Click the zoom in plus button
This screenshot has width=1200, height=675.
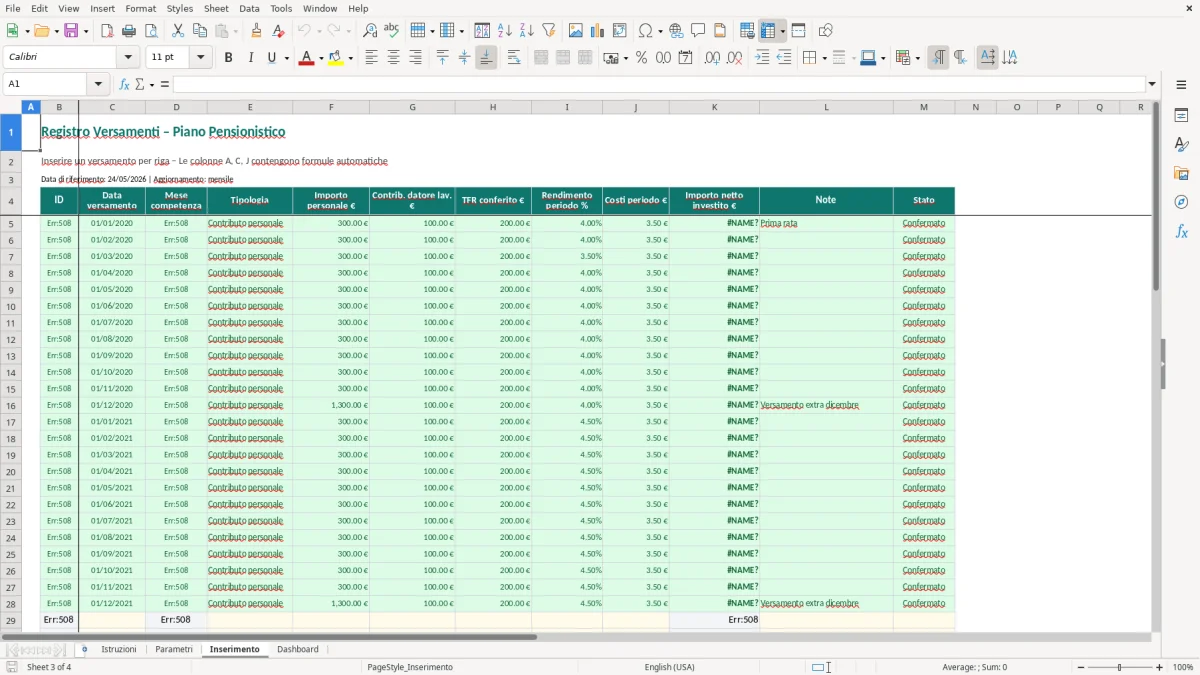[x=1160, y=667]
